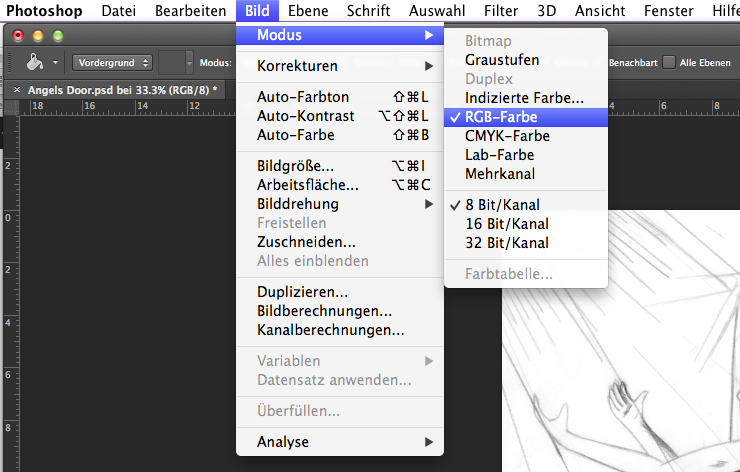Select the checked RGB-Farbe mode
The width and height of the screenshot is (740, 472).
[x=526, y=117]
